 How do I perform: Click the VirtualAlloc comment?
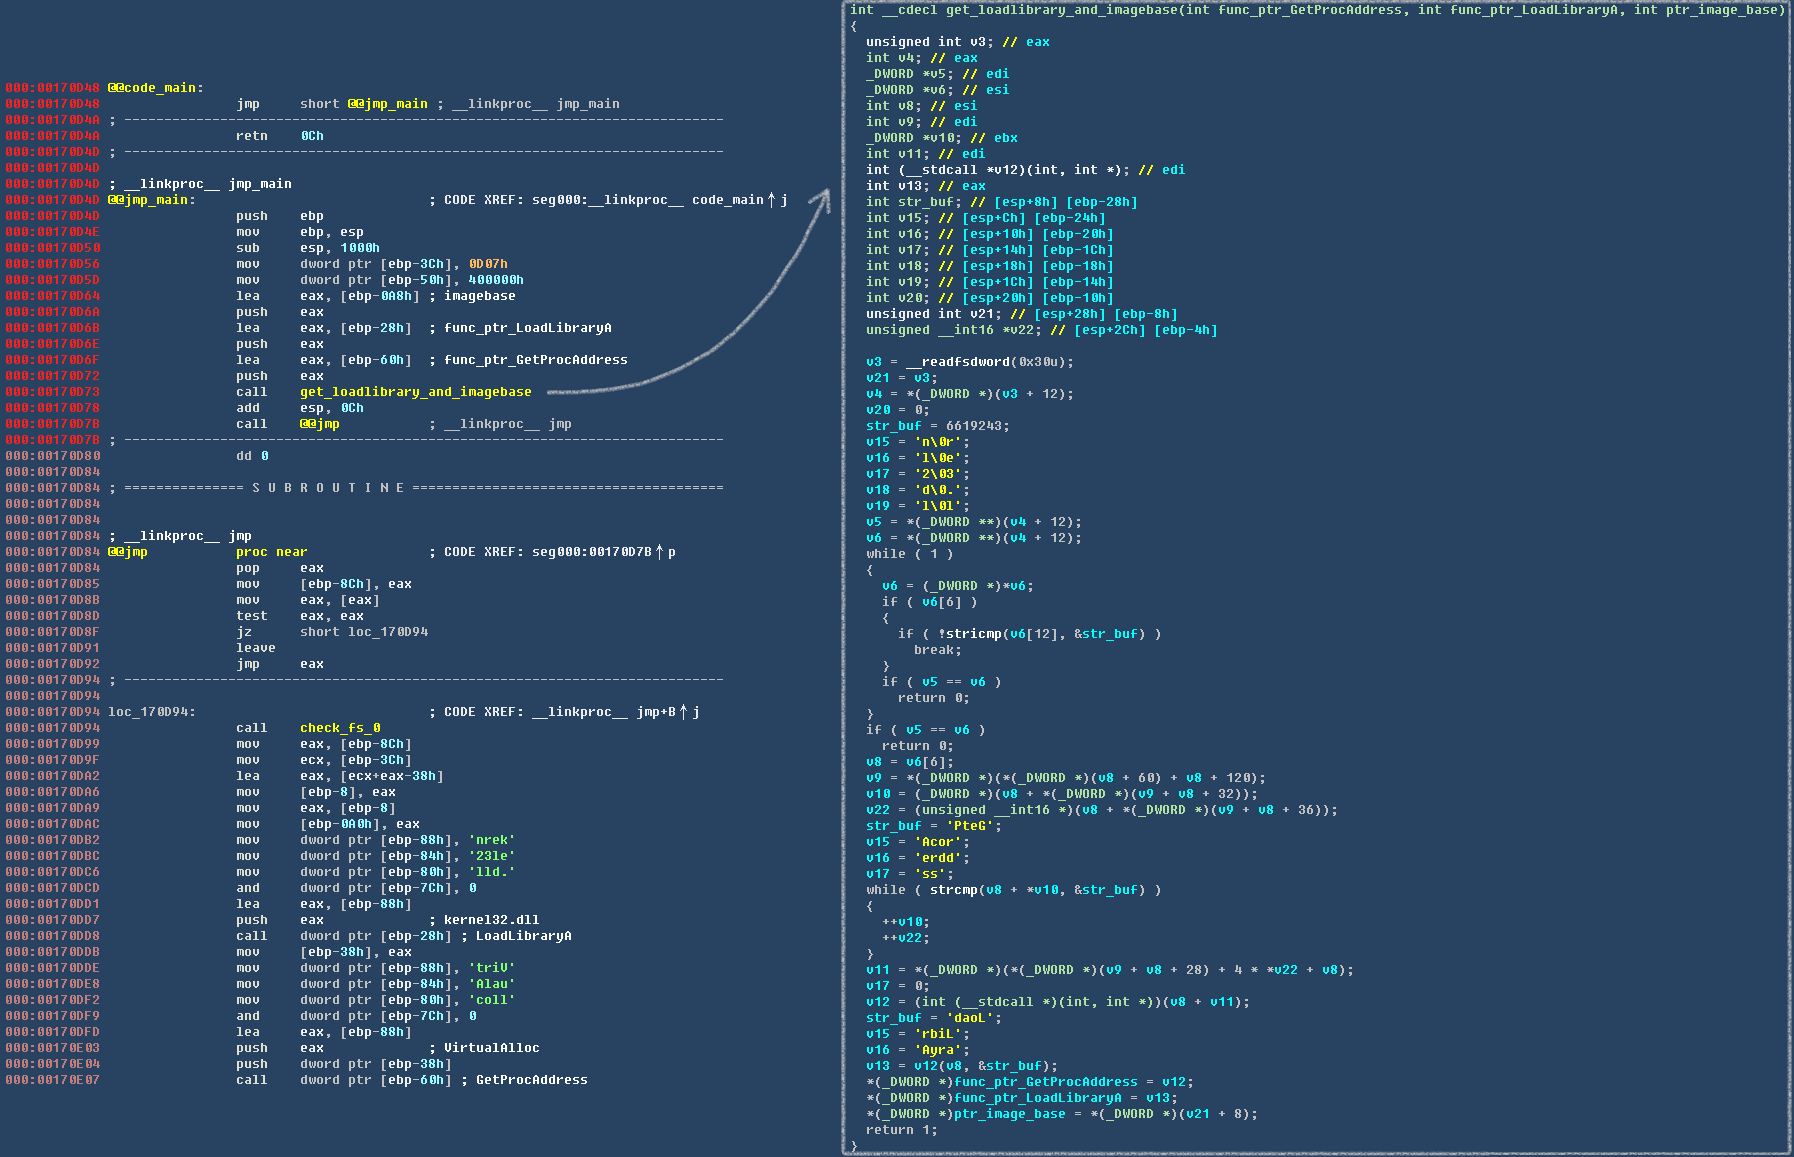(491, 1048)
